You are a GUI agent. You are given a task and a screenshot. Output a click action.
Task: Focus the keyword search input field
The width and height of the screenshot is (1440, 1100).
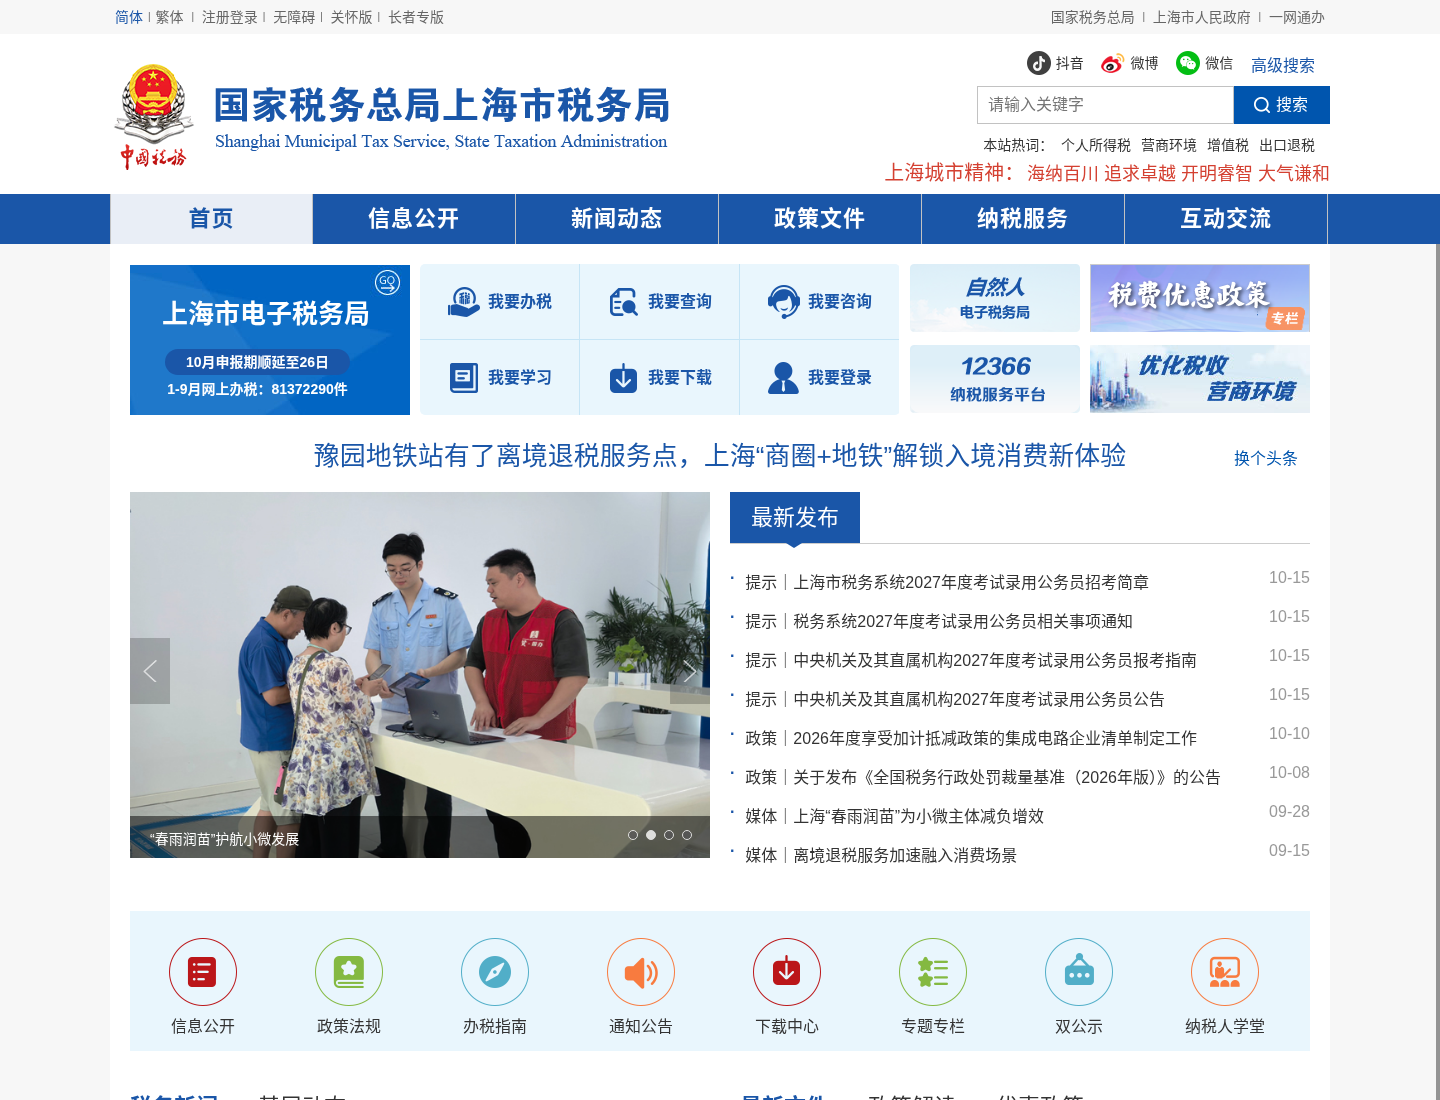point(1105,105)
